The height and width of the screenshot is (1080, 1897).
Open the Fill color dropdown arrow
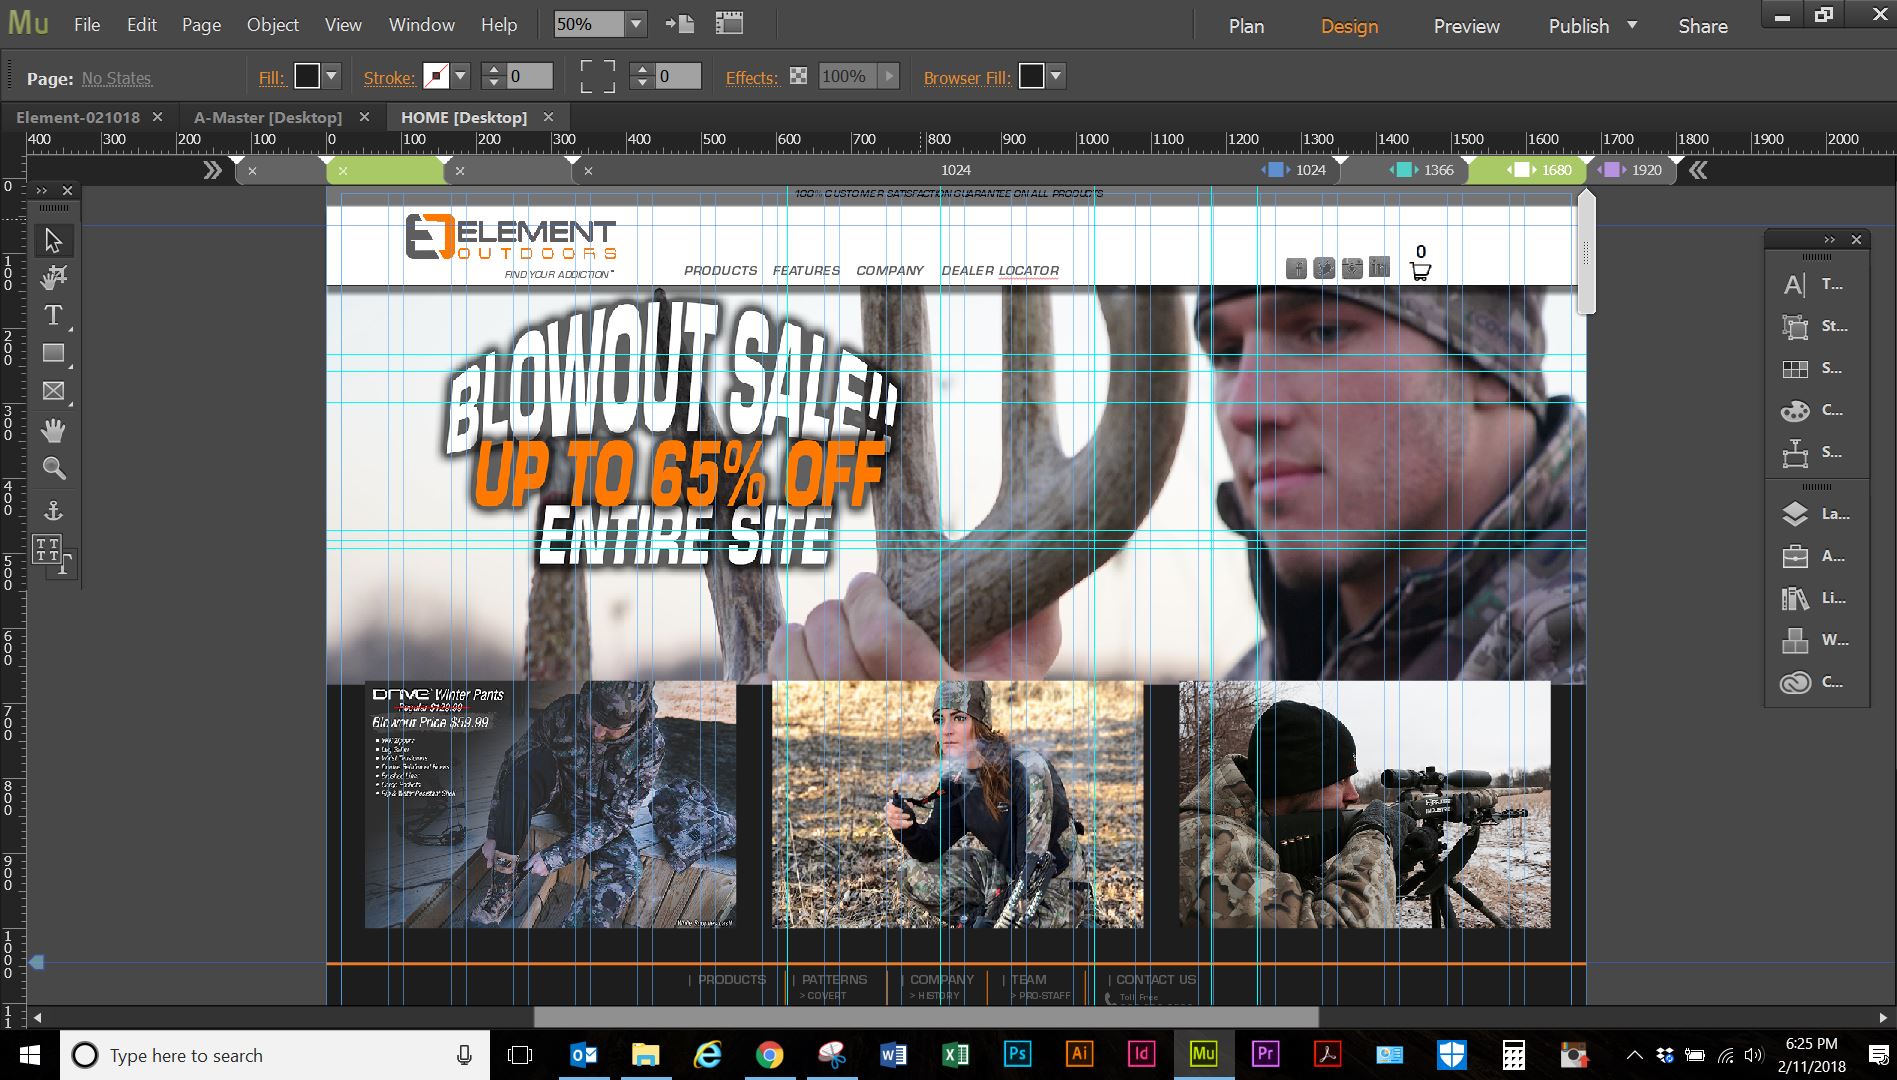pyautogui.click(x=333, y=76)
